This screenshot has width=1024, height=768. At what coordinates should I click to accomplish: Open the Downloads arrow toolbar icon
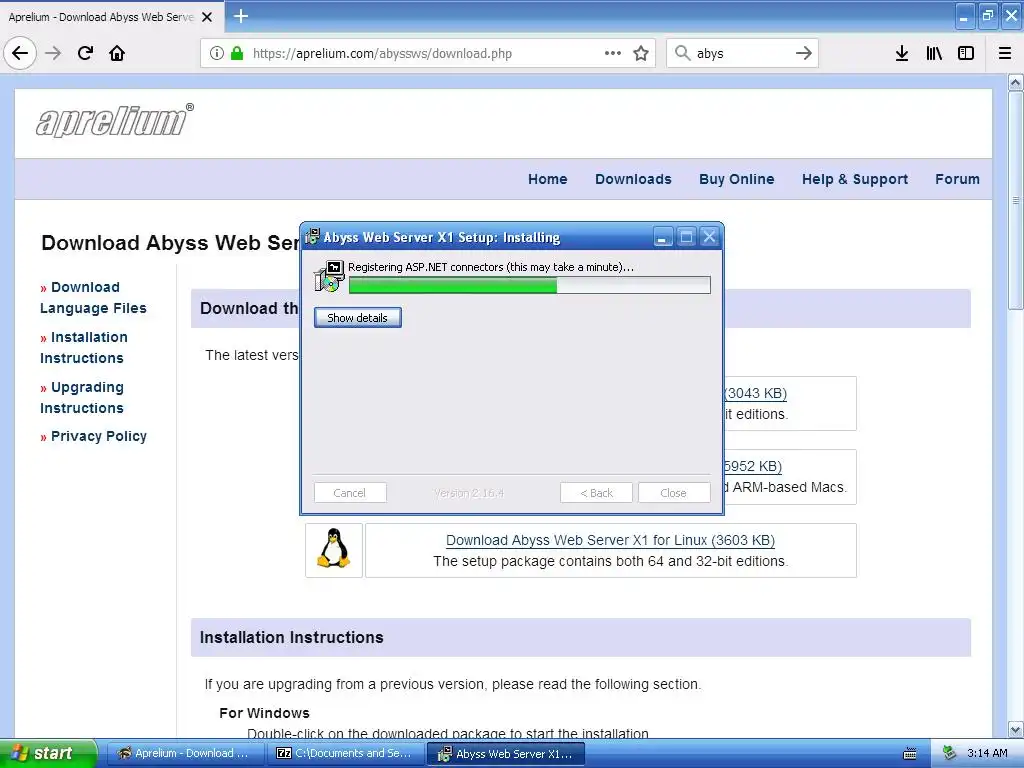click(x=902, y=53)
